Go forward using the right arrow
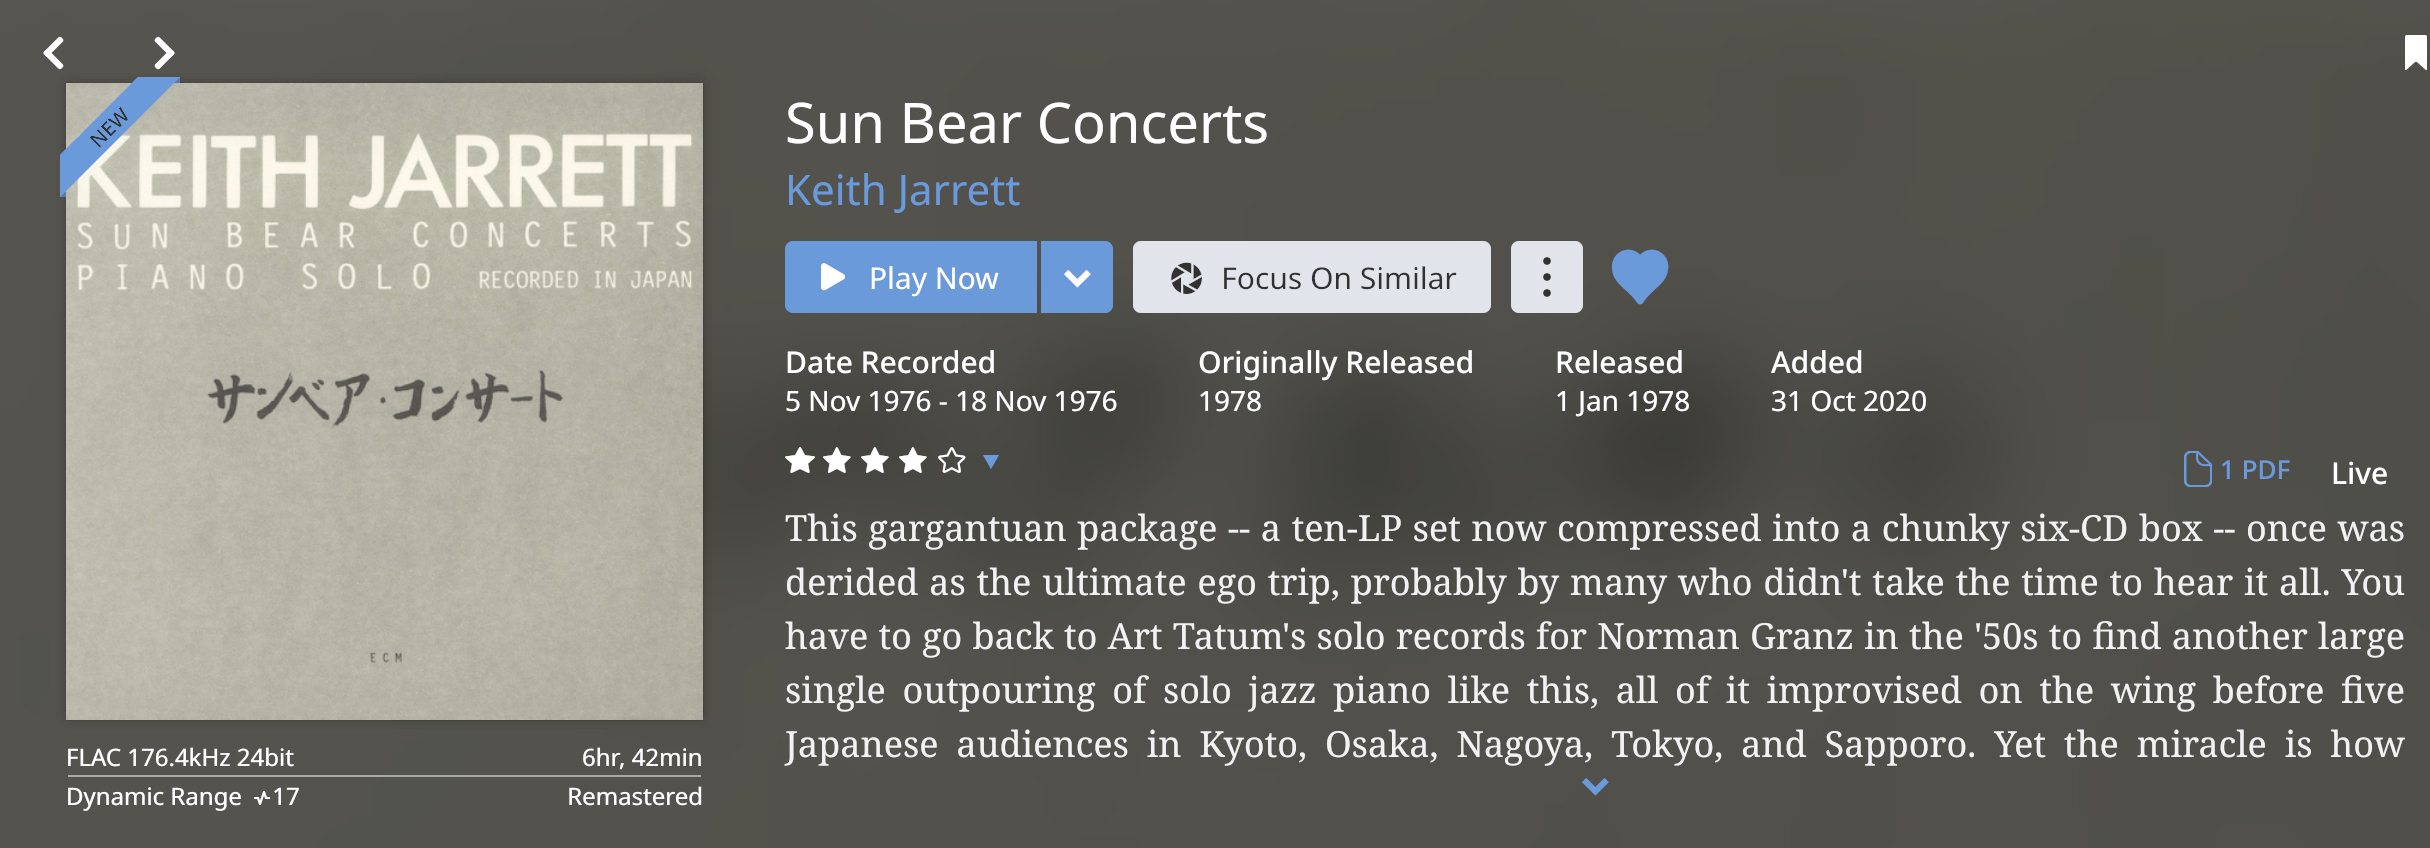 pos(163,53)
